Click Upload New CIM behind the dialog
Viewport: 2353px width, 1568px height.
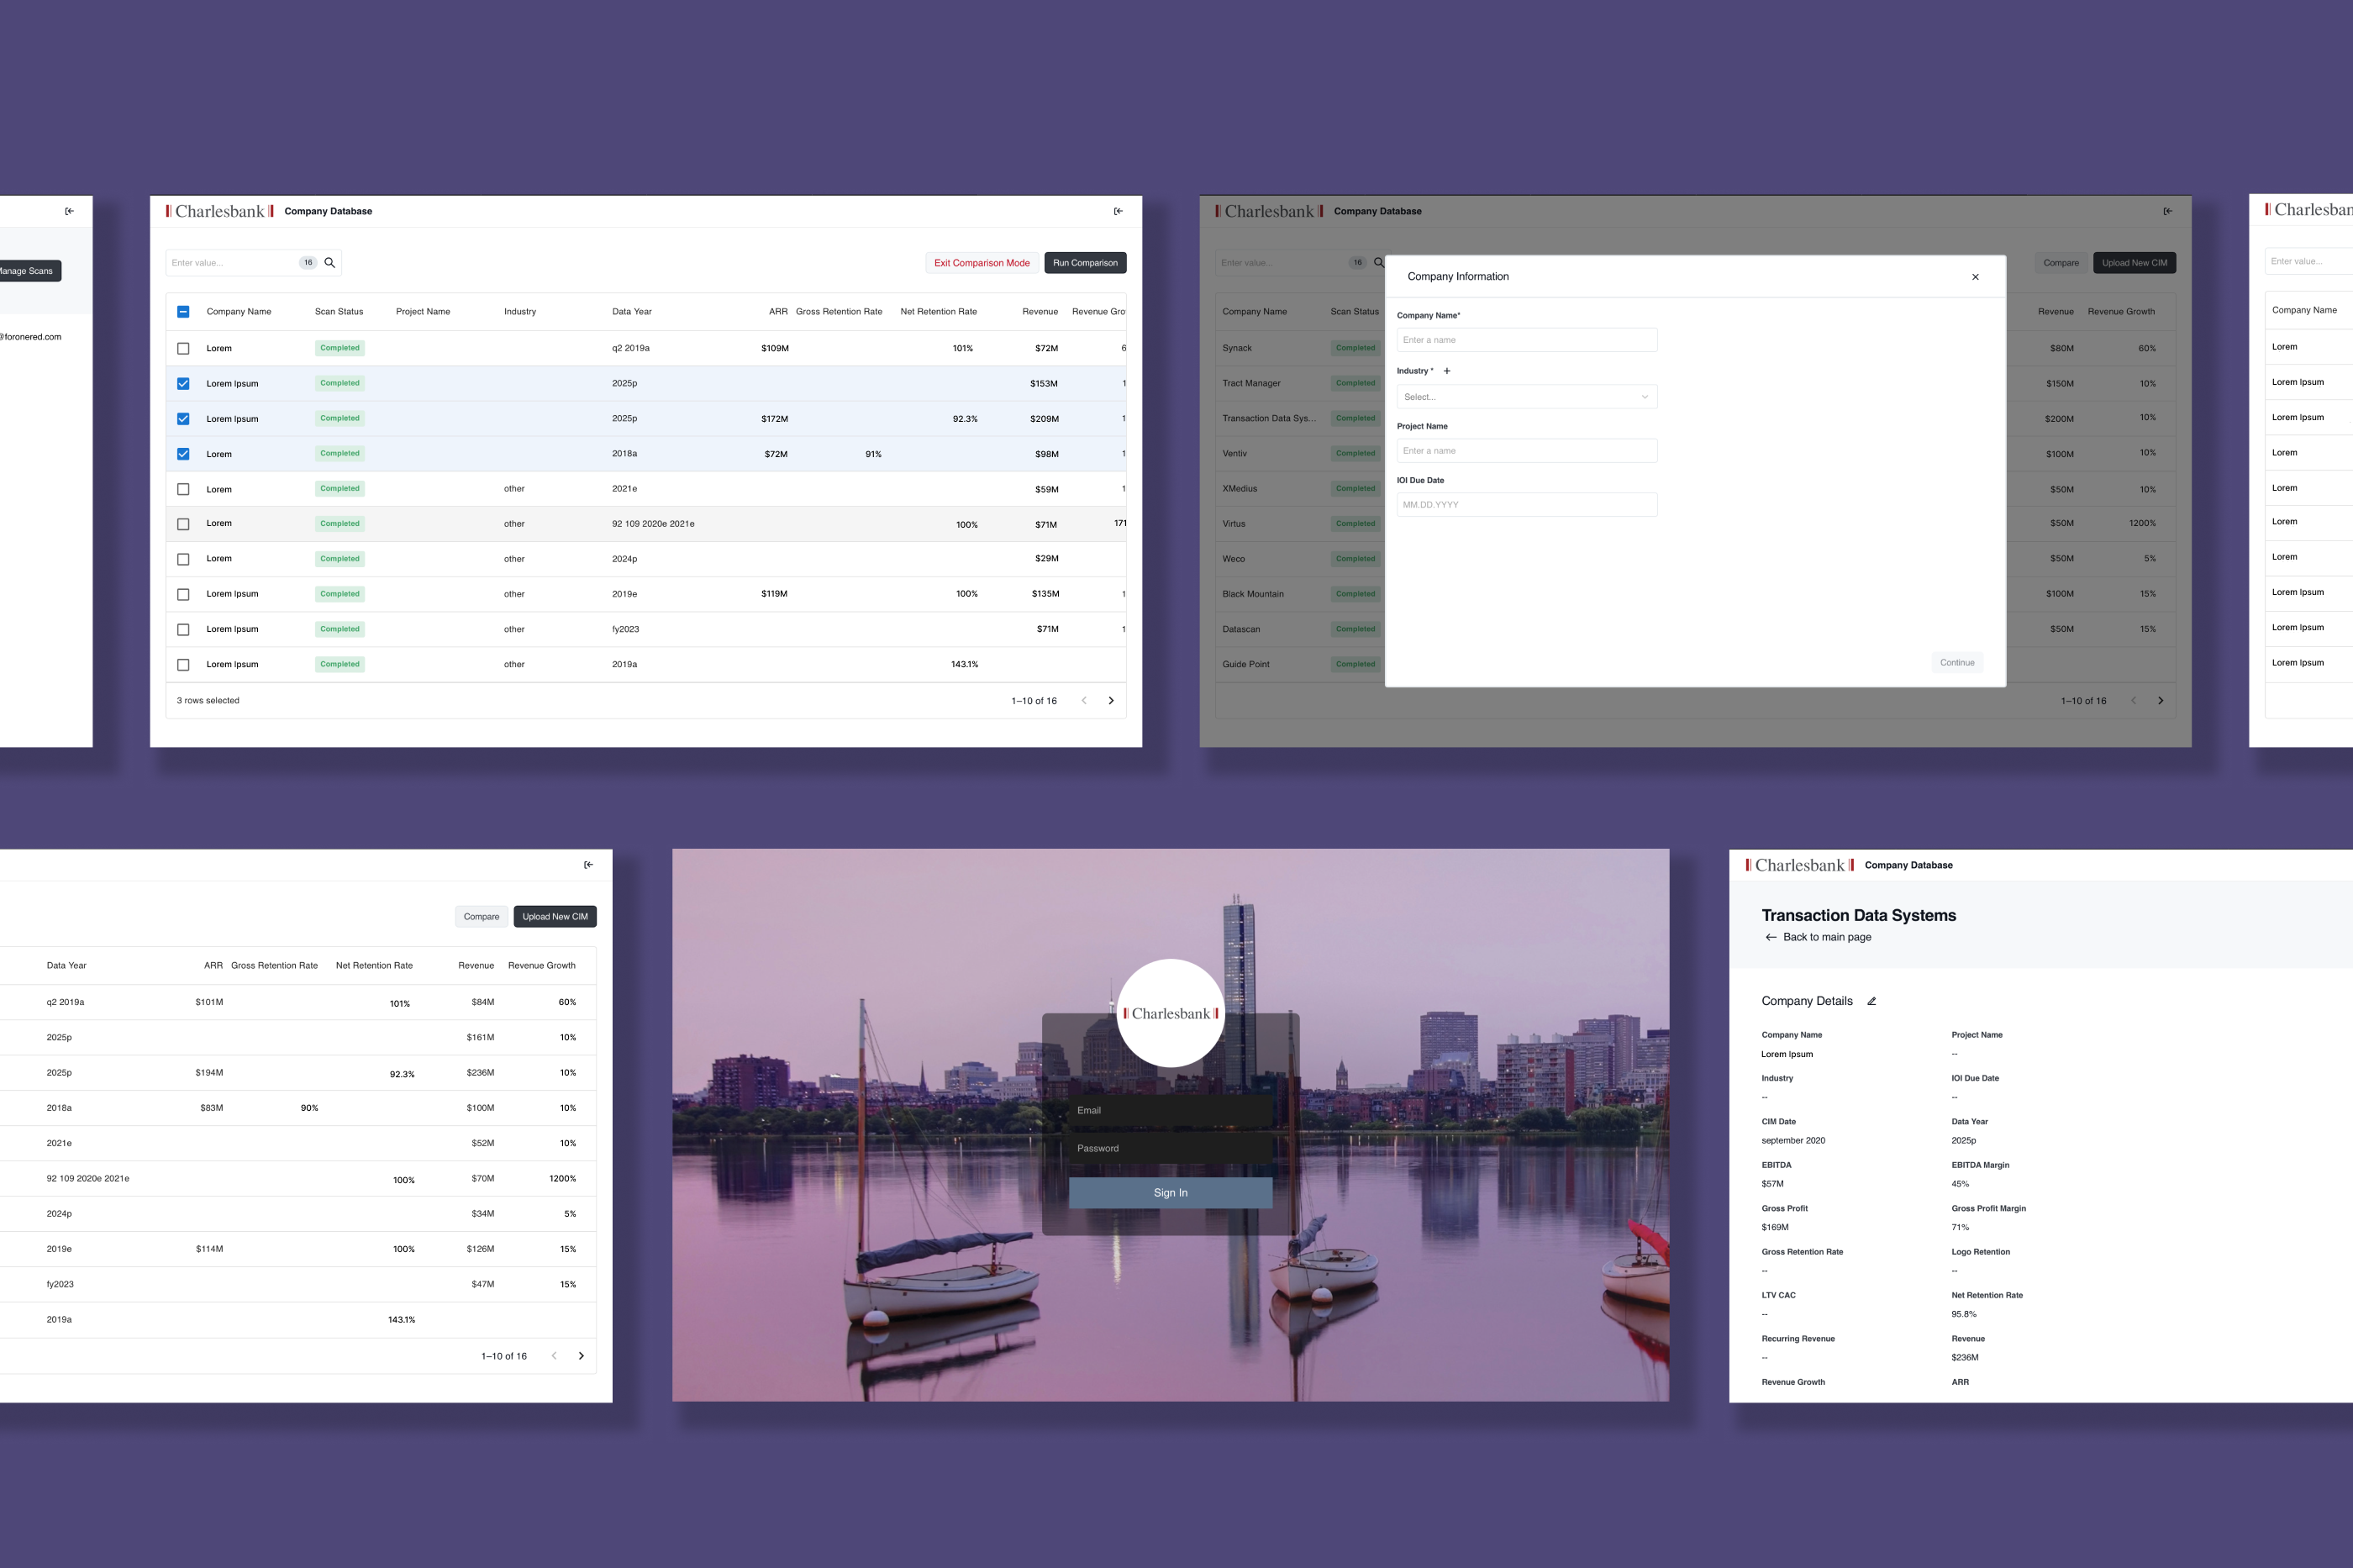pos(2134,263)
